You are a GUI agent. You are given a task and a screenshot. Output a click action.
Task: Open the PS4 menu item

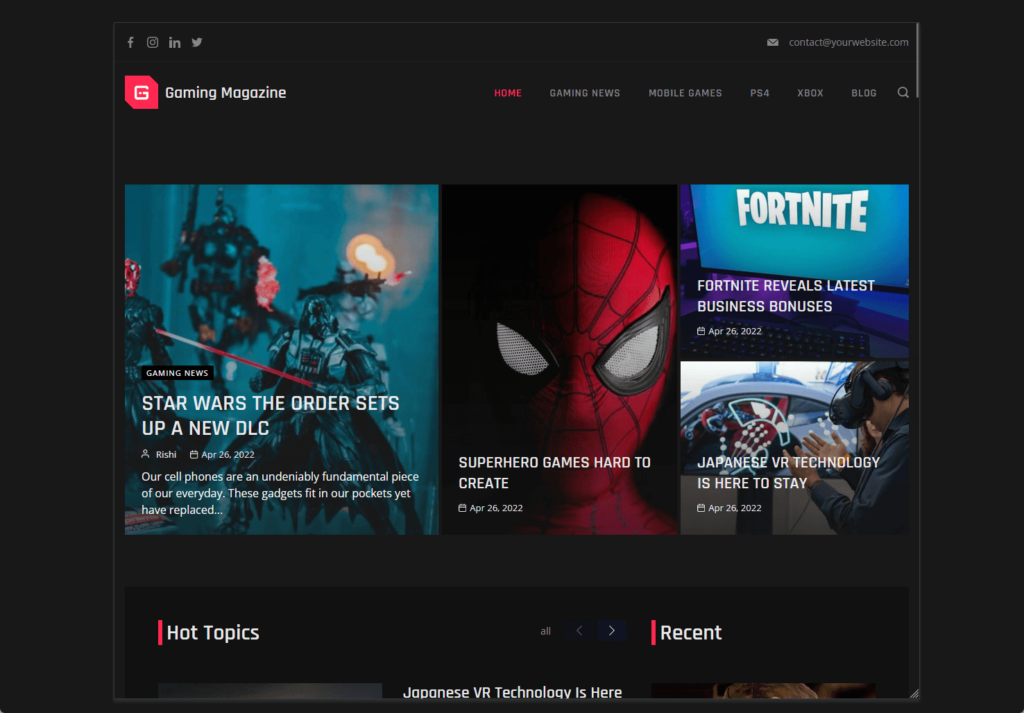760,93
